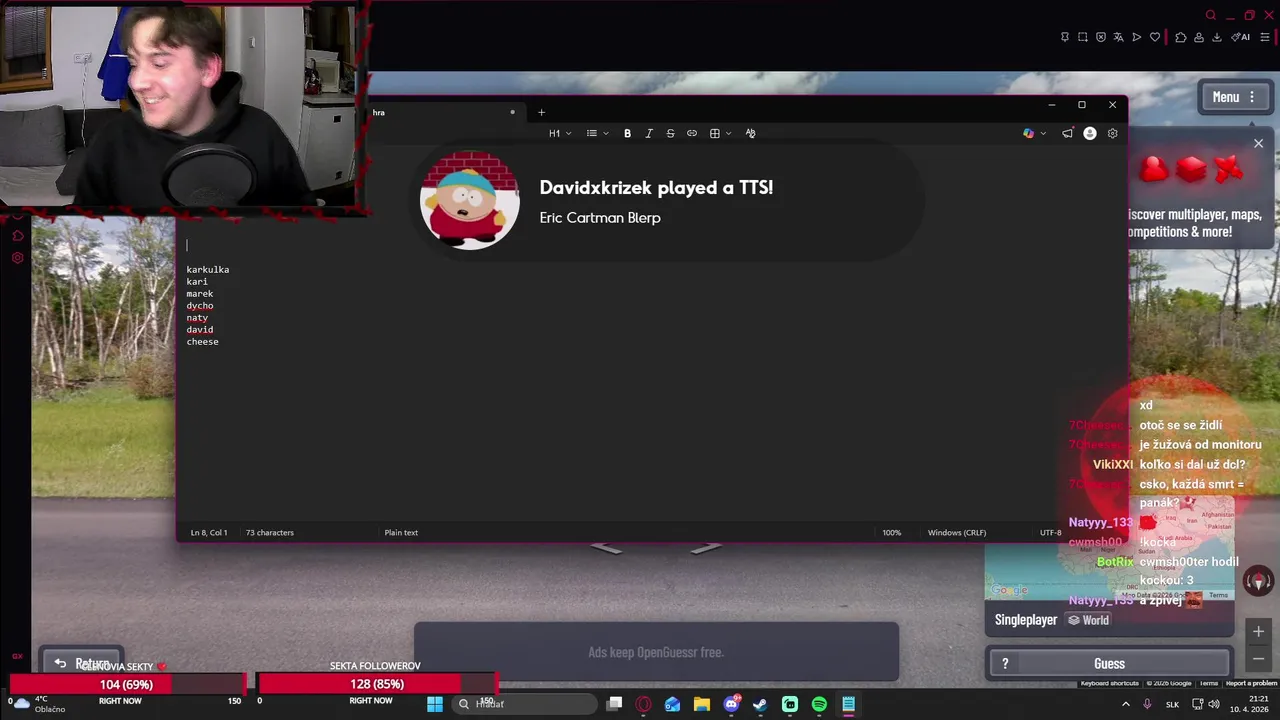
Task: Add a new Notepad tab
Action: [541, 112]
